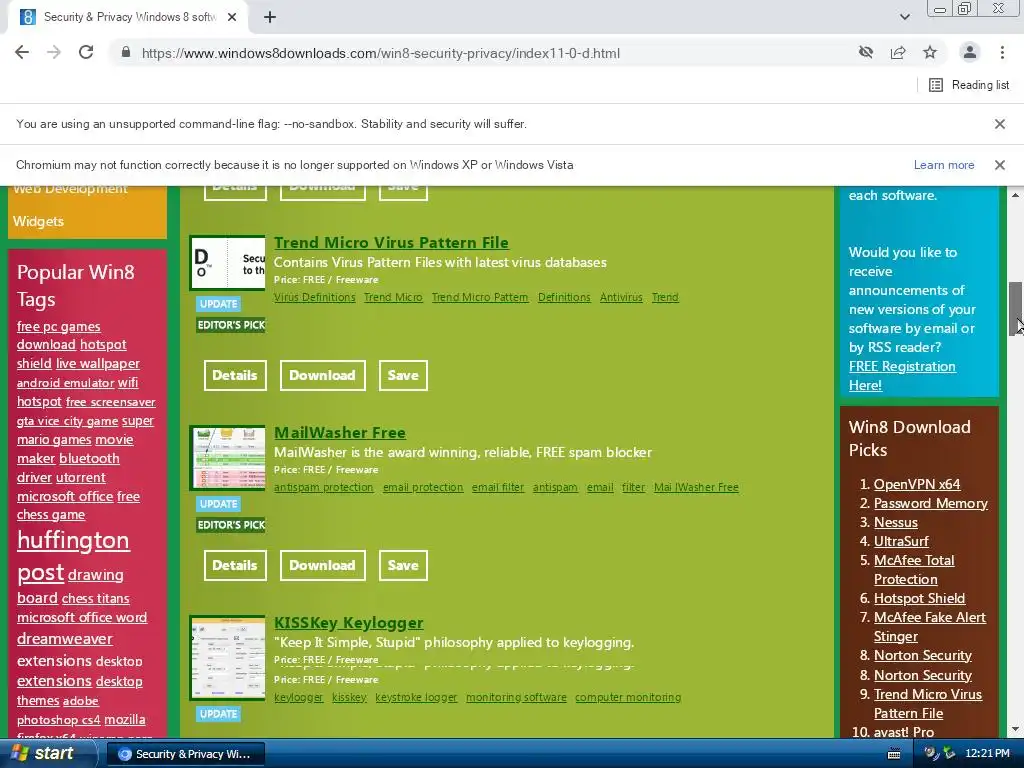The image size is (1024, 768).
Task: Click the forward navigation arrow
Action: click(54, 52)
